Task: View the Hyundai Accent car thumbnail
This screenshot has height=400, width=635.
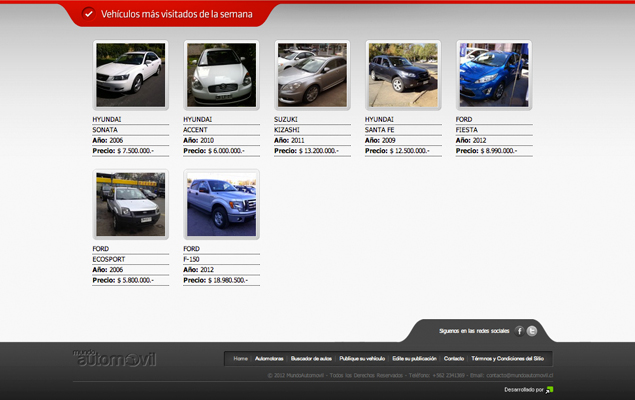Action: [221, 75]
